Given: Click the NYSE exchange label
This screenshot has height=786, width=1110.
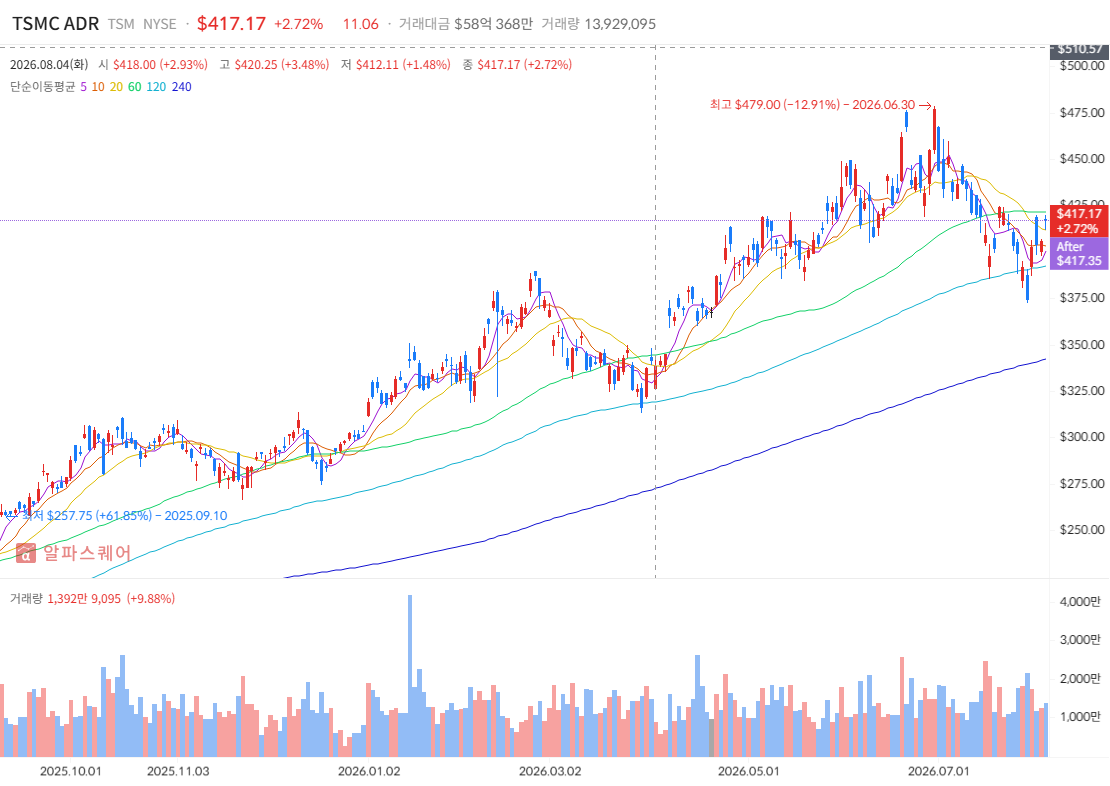Looking at the screenshot, I should (x=159, y=24).
